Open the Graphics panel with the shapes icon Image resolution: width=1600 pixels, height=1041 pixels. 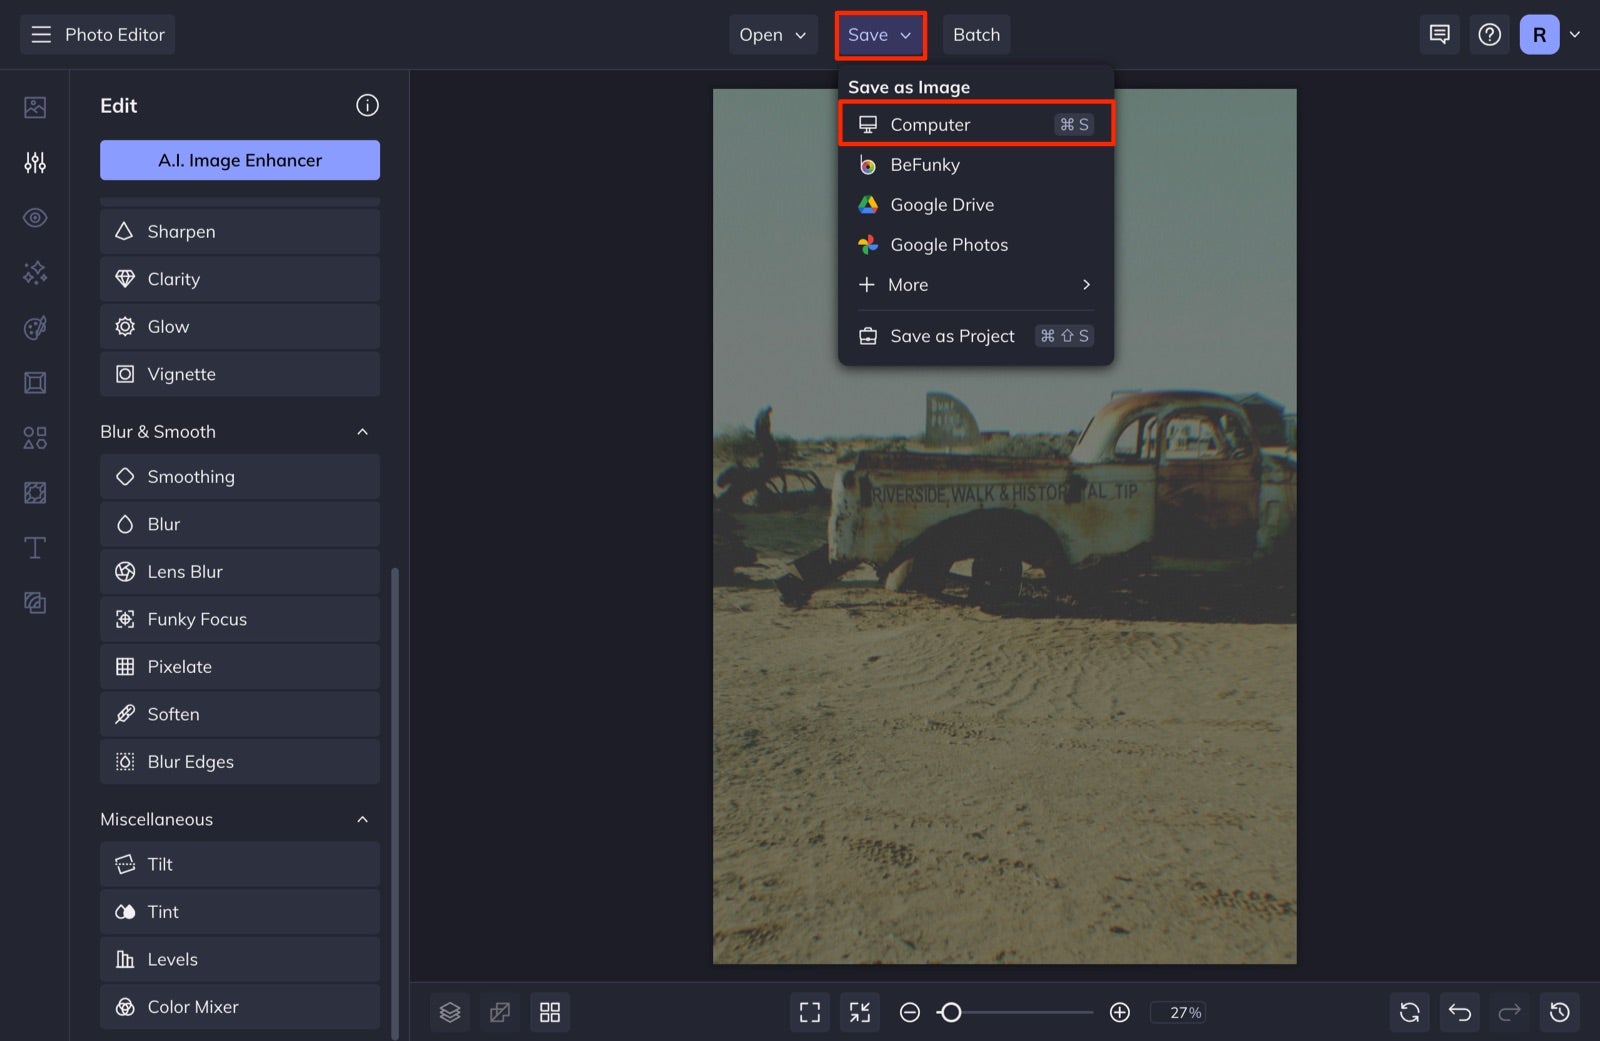click(x=34, y=437)
